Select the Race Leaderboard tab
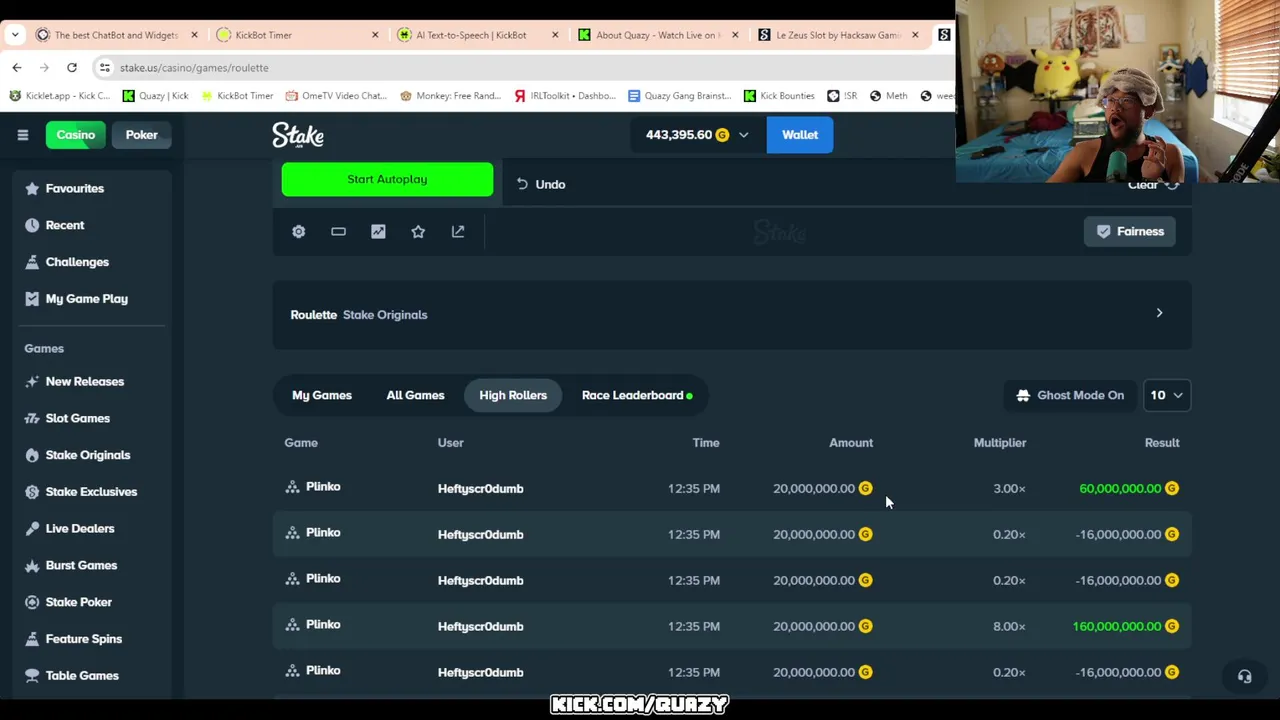 pos(637,395)
